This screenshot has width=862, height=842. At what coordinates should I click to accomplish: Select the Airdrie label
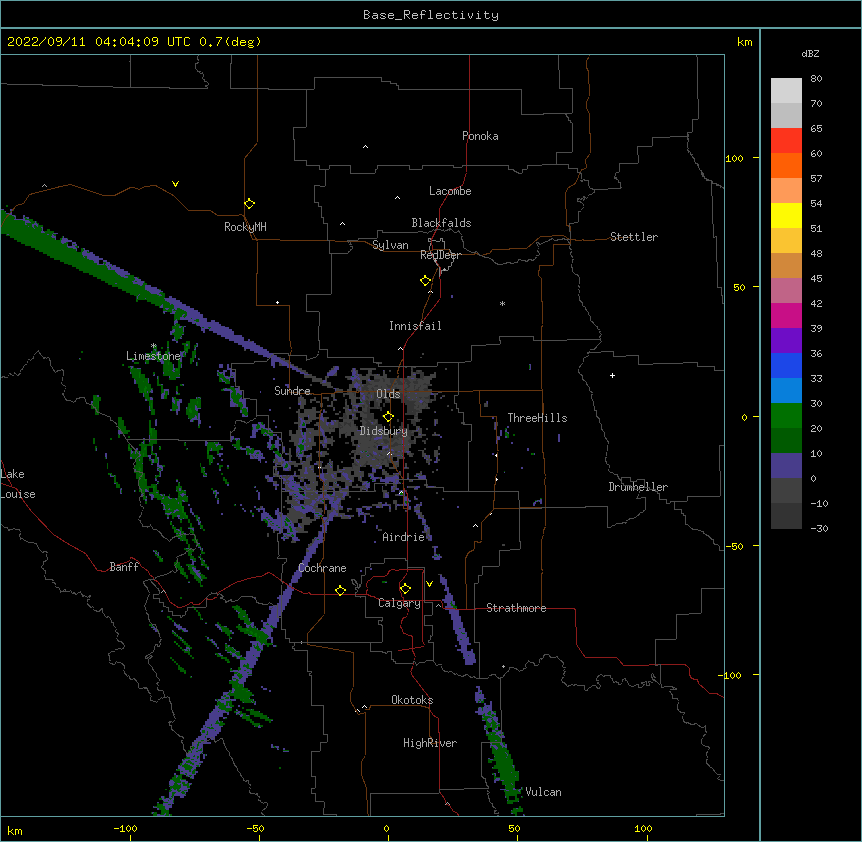pyautogui.click(x=403, y=537)
